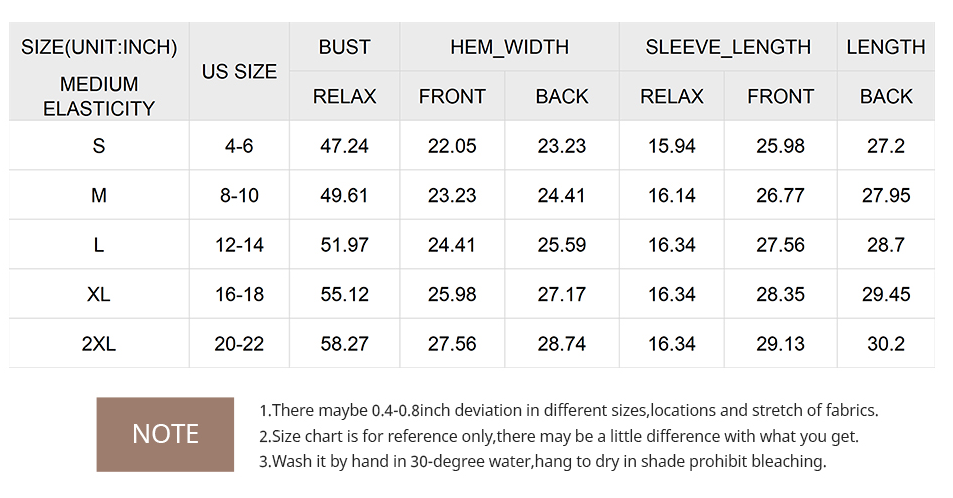The image size is (953, 498).
Task: Click the LENGTH column header
Action: tap(885, 47)
